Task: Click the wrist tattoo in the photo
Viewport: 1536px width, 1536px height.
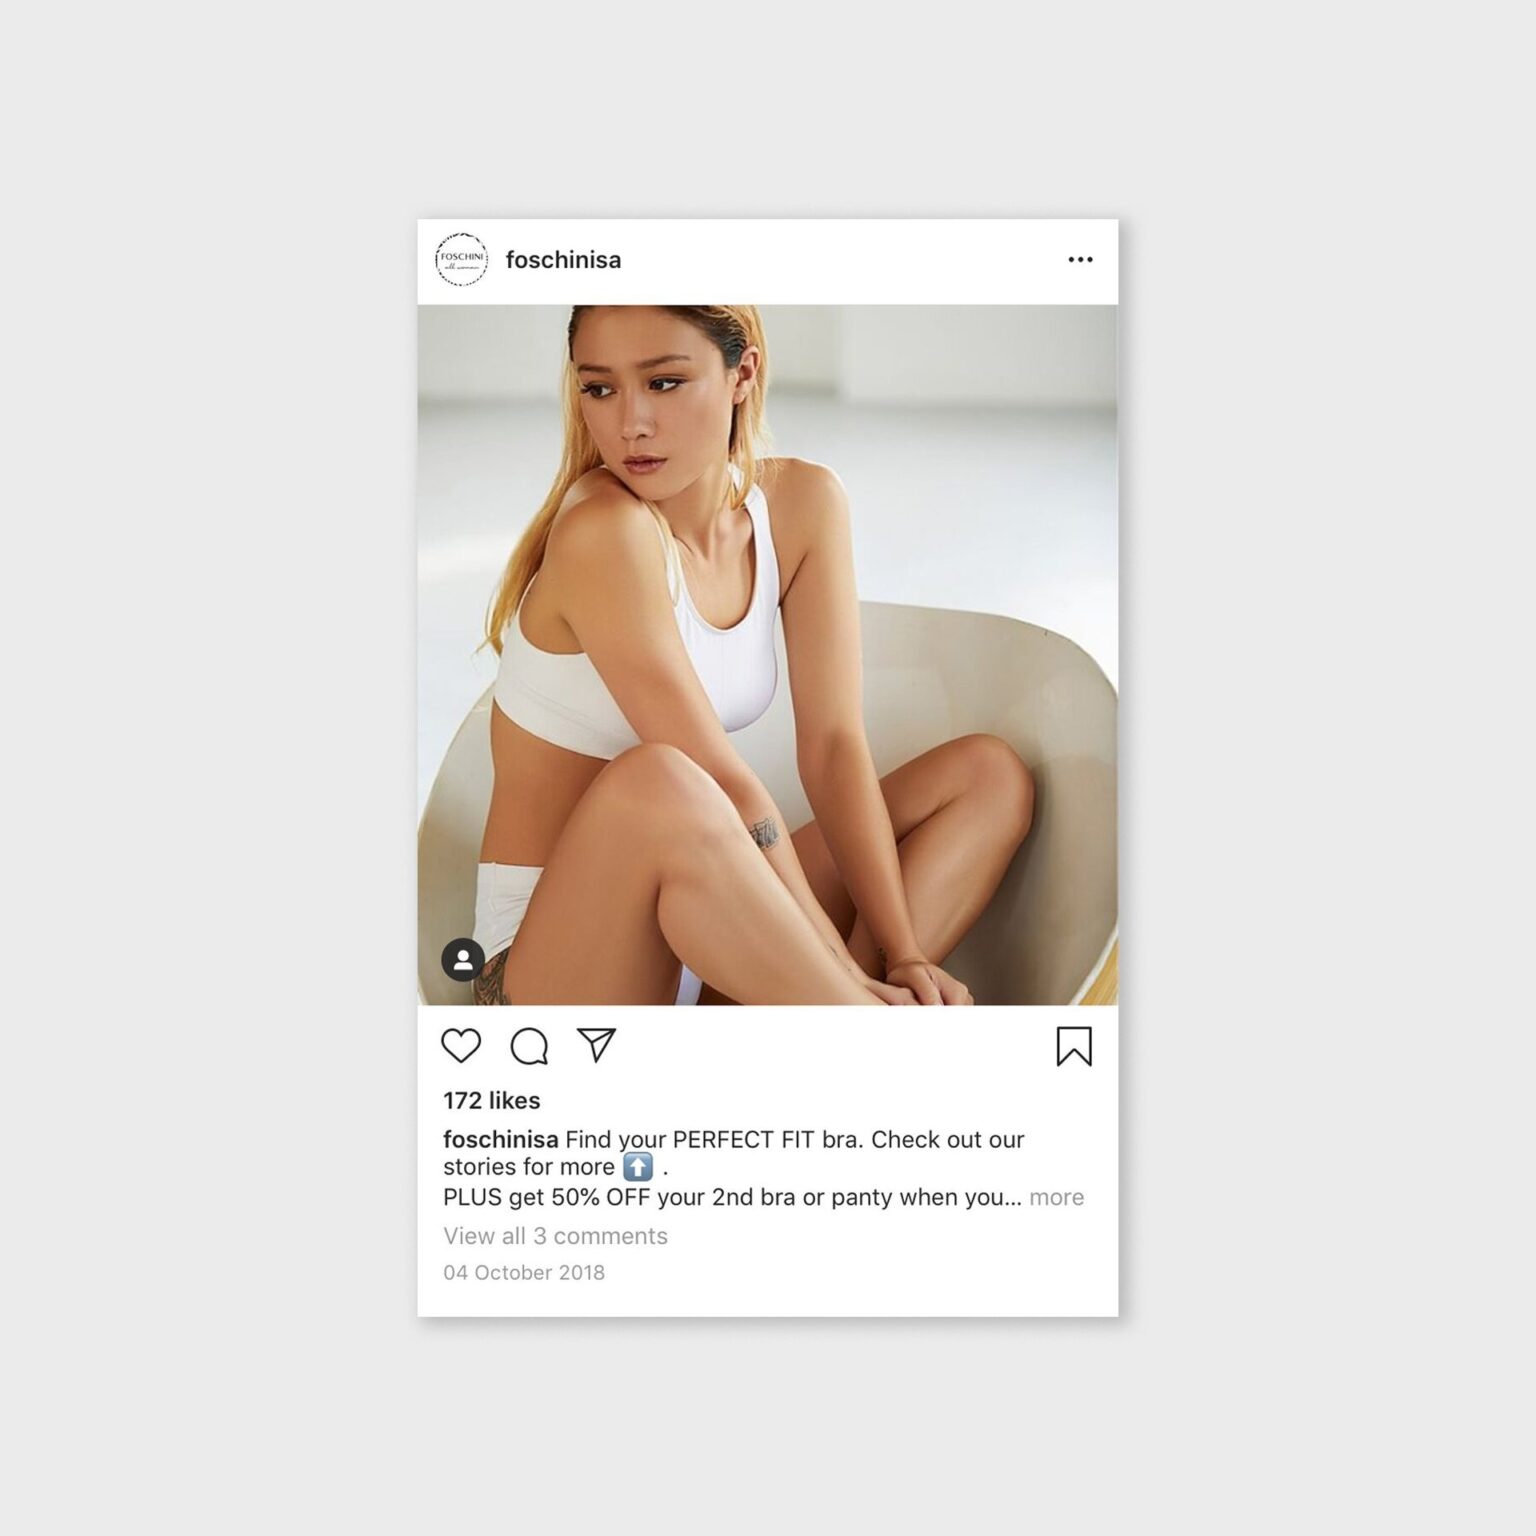Action: 764,834
